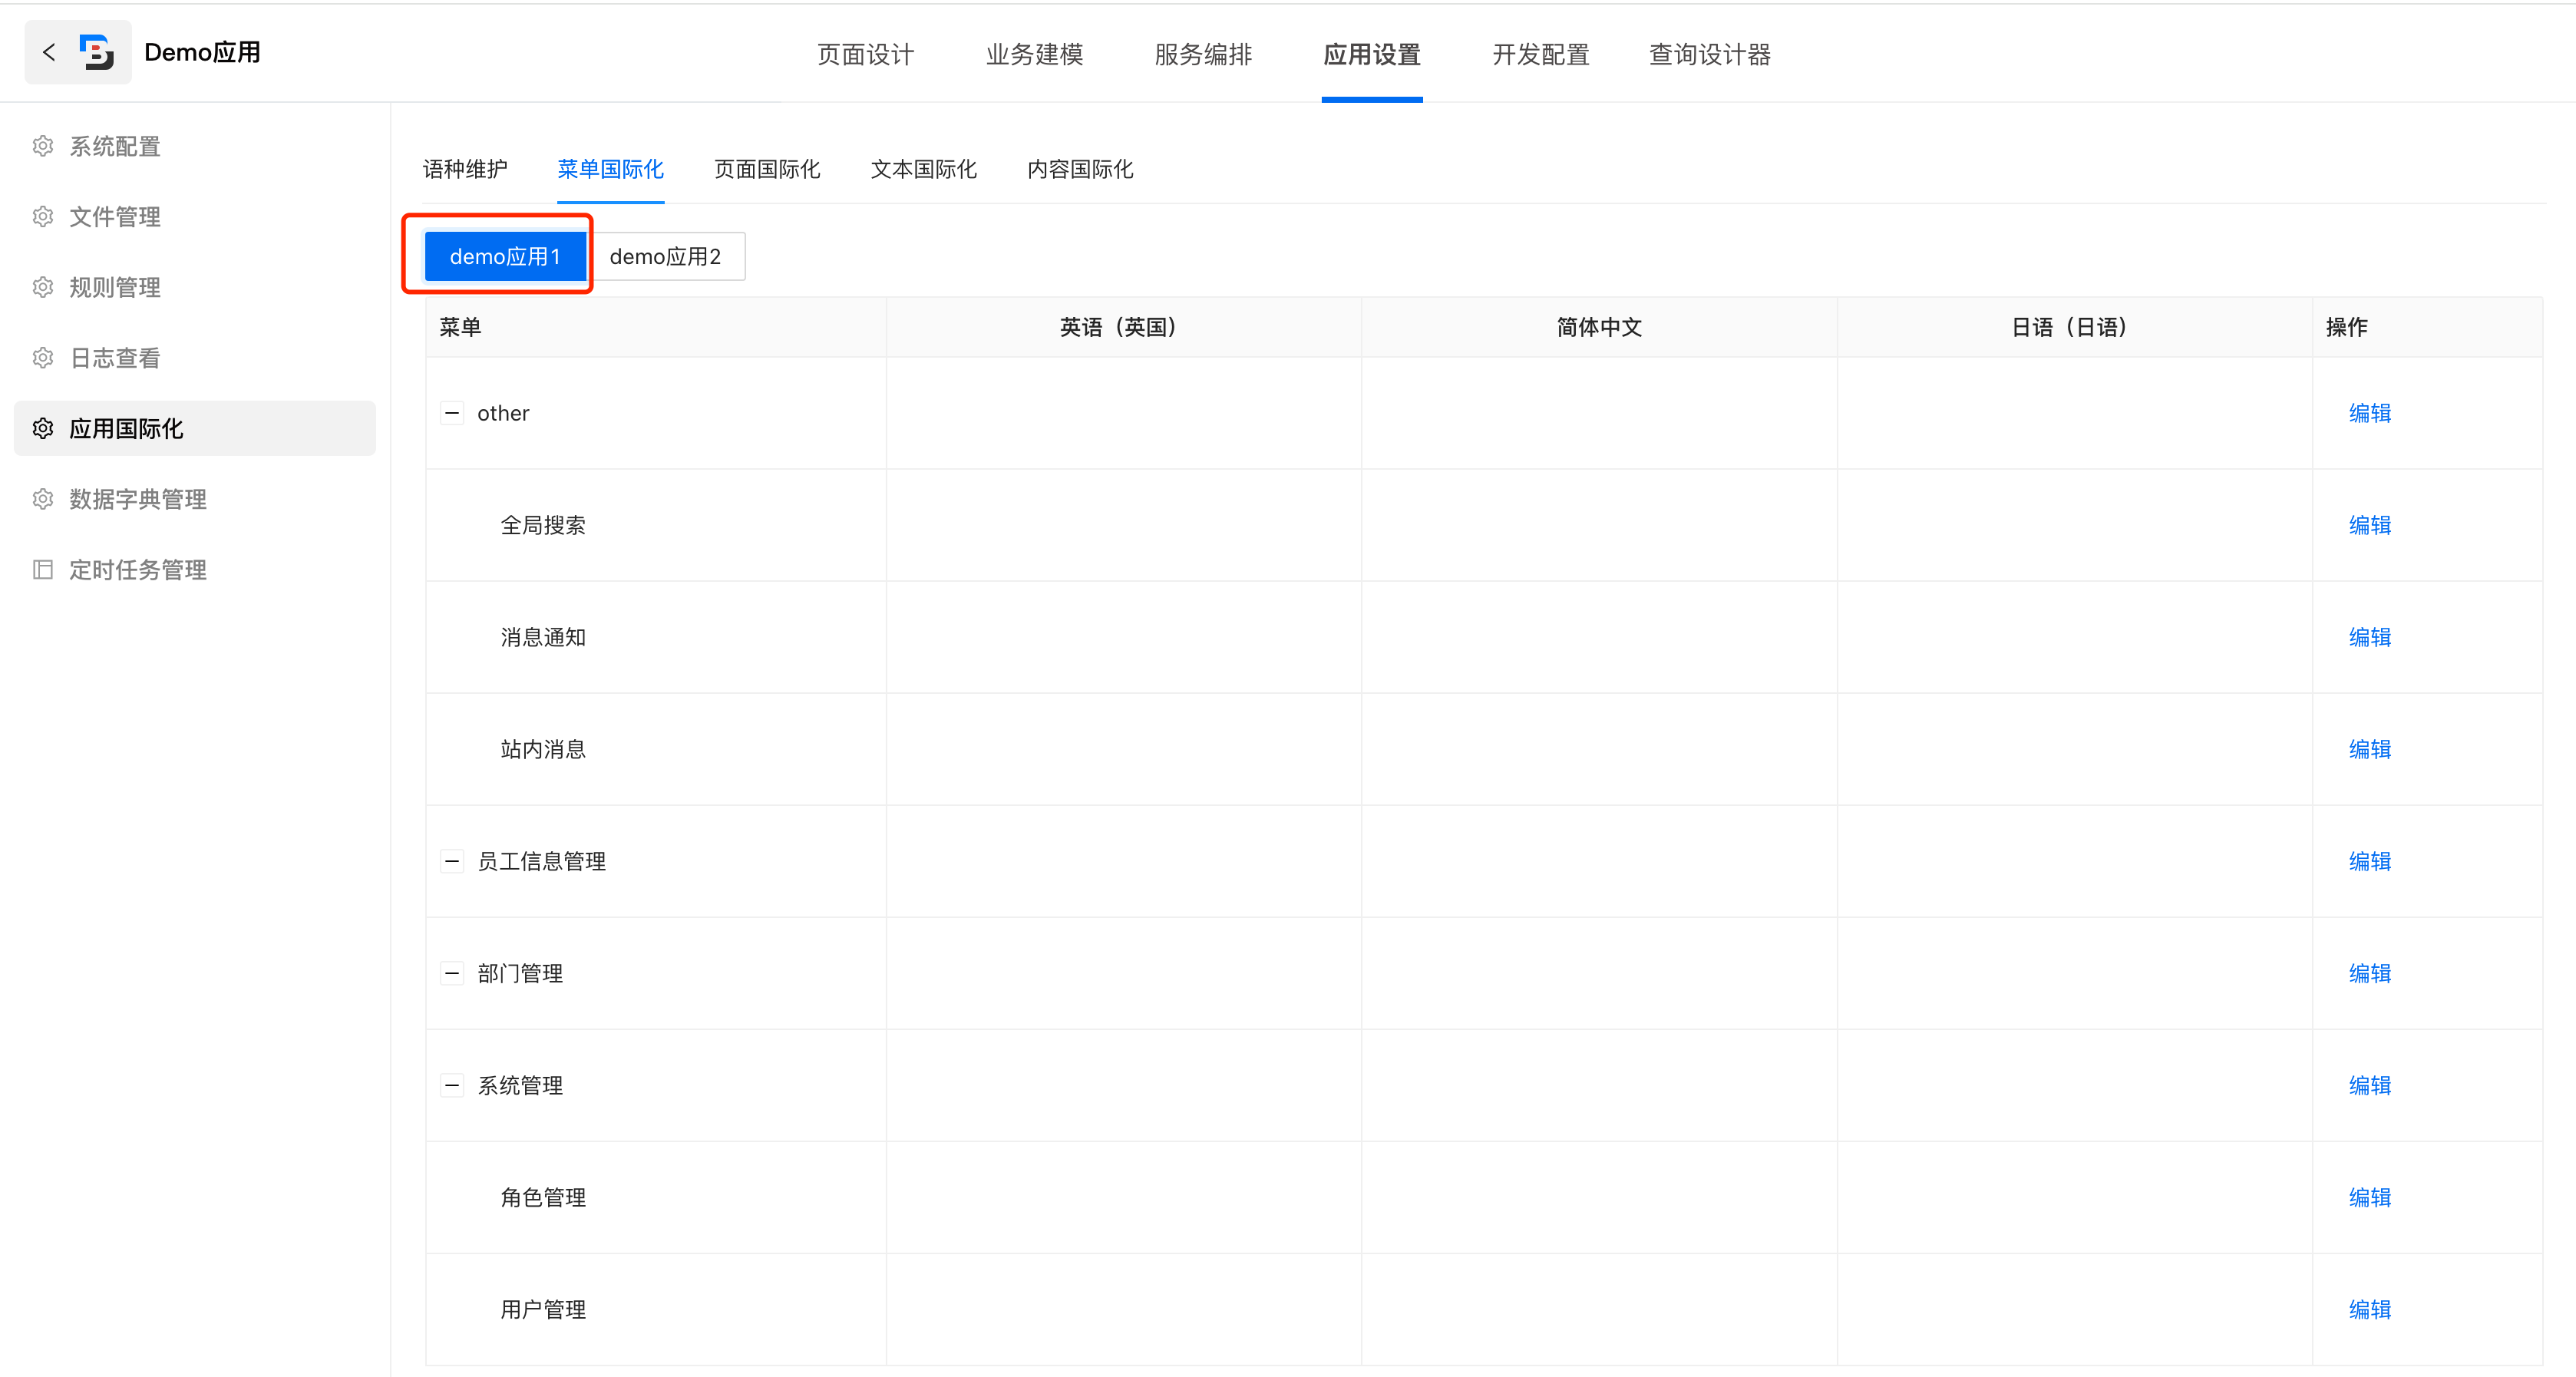This screenshot has width=2576, height=1377.
Task: Click the gear icon beside 系统配置
Action: coord(43,146)
